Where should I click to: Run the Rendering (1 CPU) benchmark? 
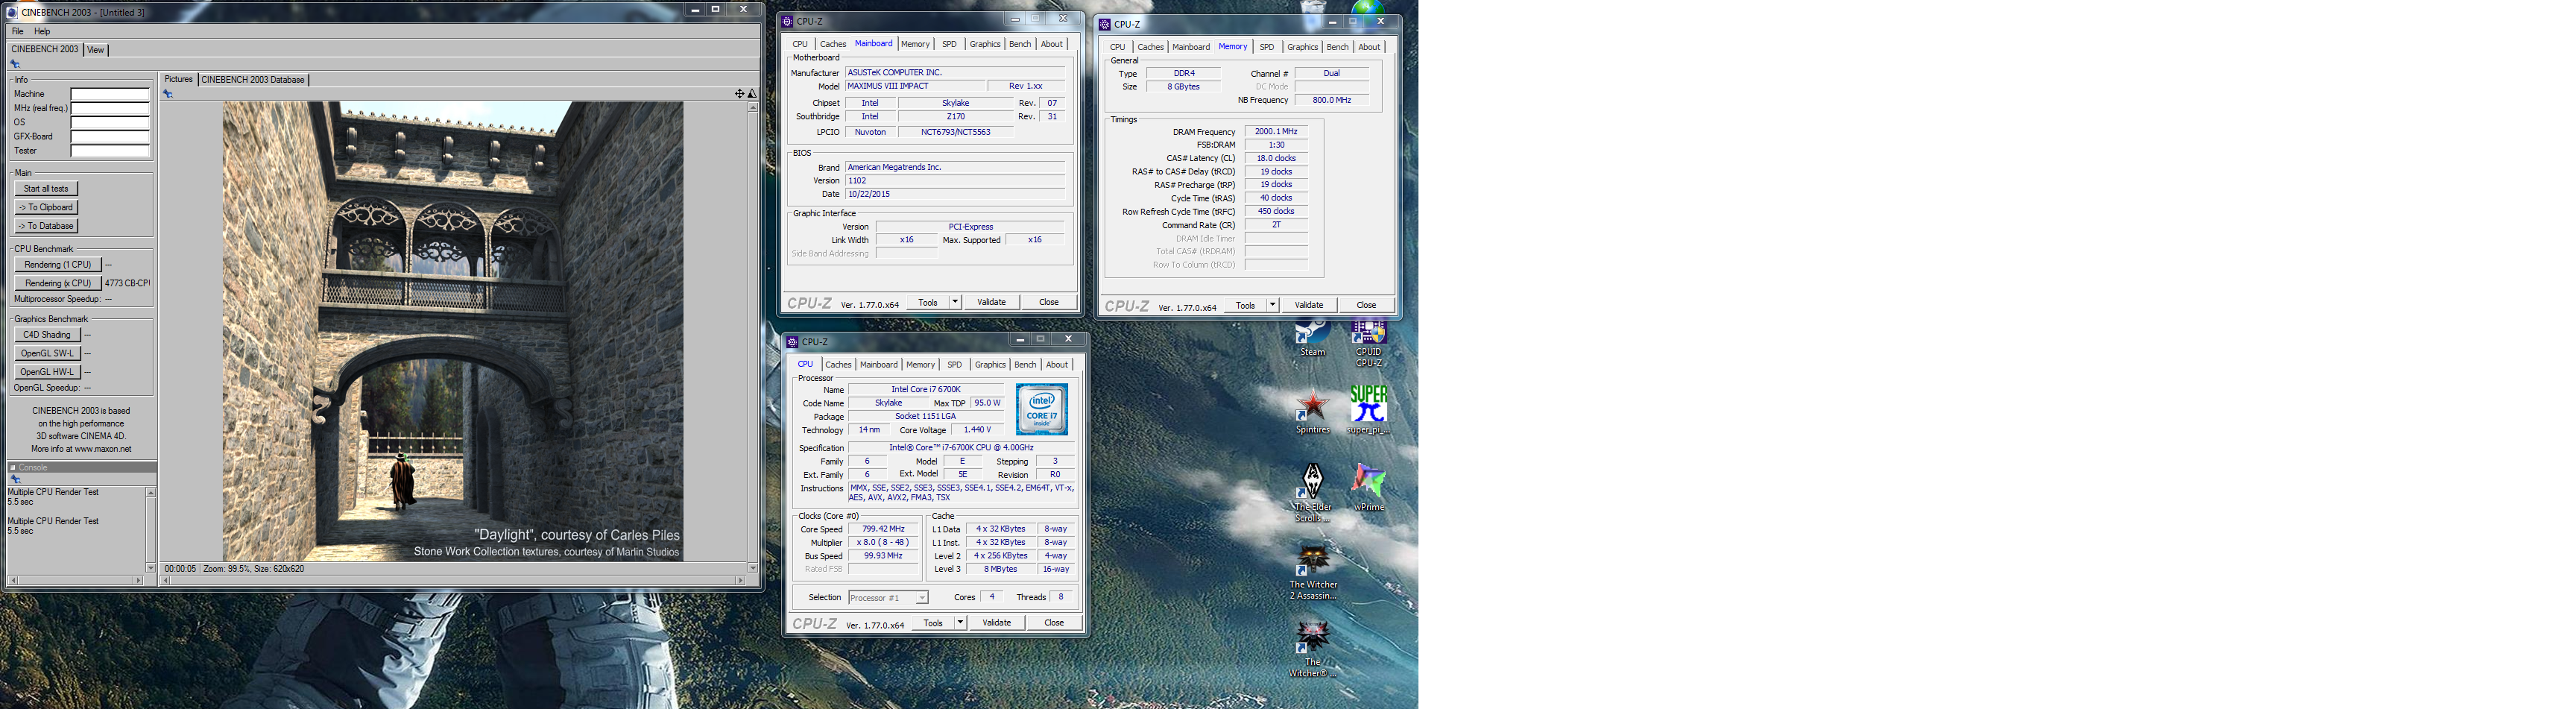tap(58, 265)
